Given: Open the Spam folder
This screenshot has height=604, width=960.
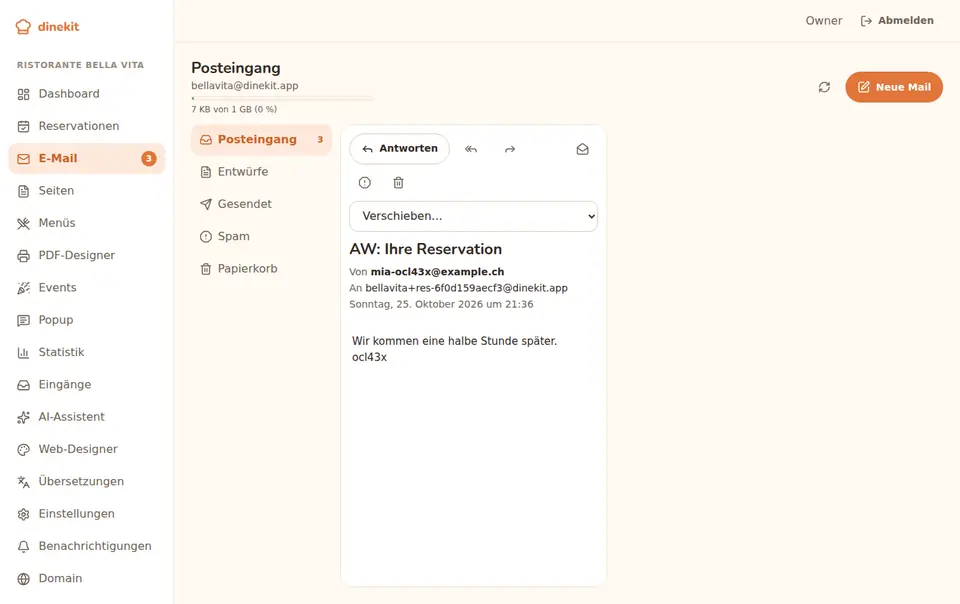Looking at the screenshot, I should click(261, 236).
